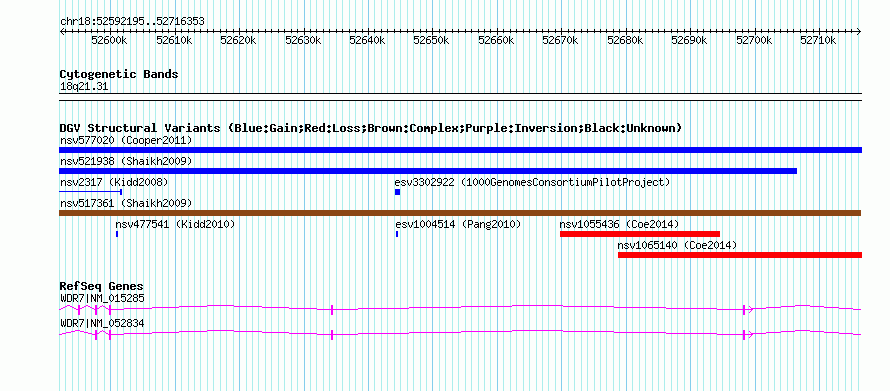
Task: Click the red nsv1065140 (Coe2014) loss bar
Action: 740,255
